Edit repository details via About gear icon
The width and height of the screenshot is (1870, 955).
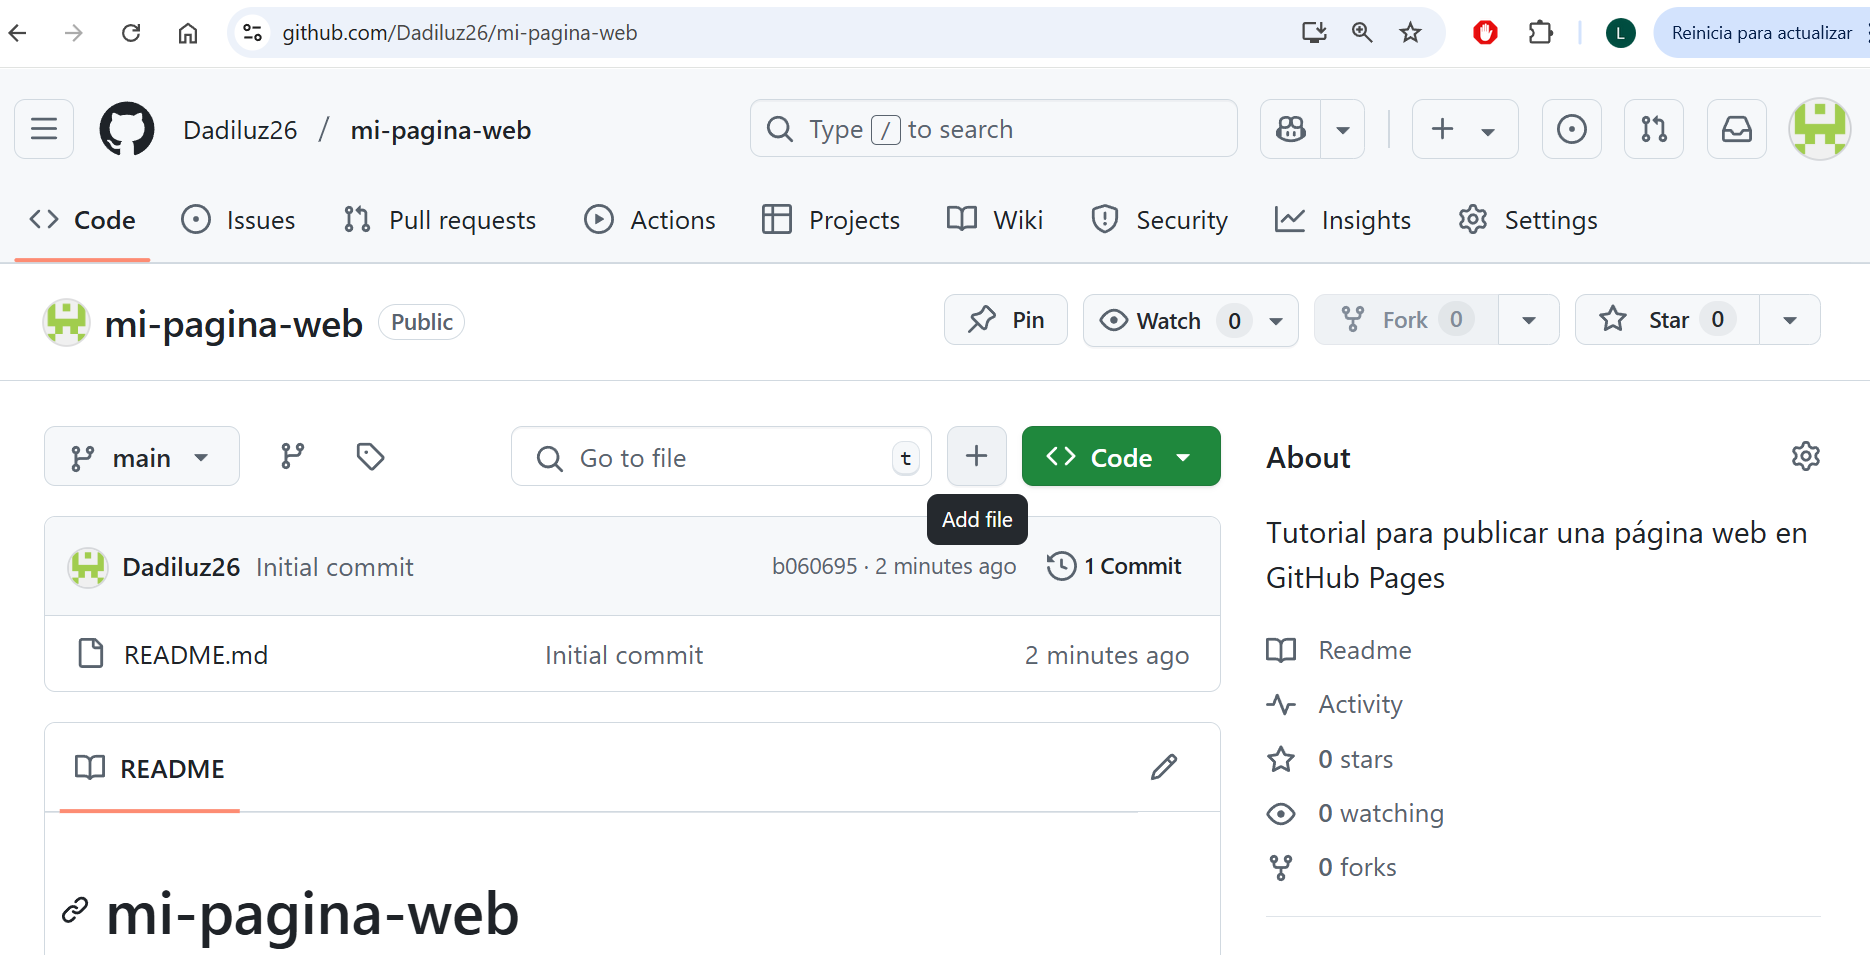click(1806, 456)
